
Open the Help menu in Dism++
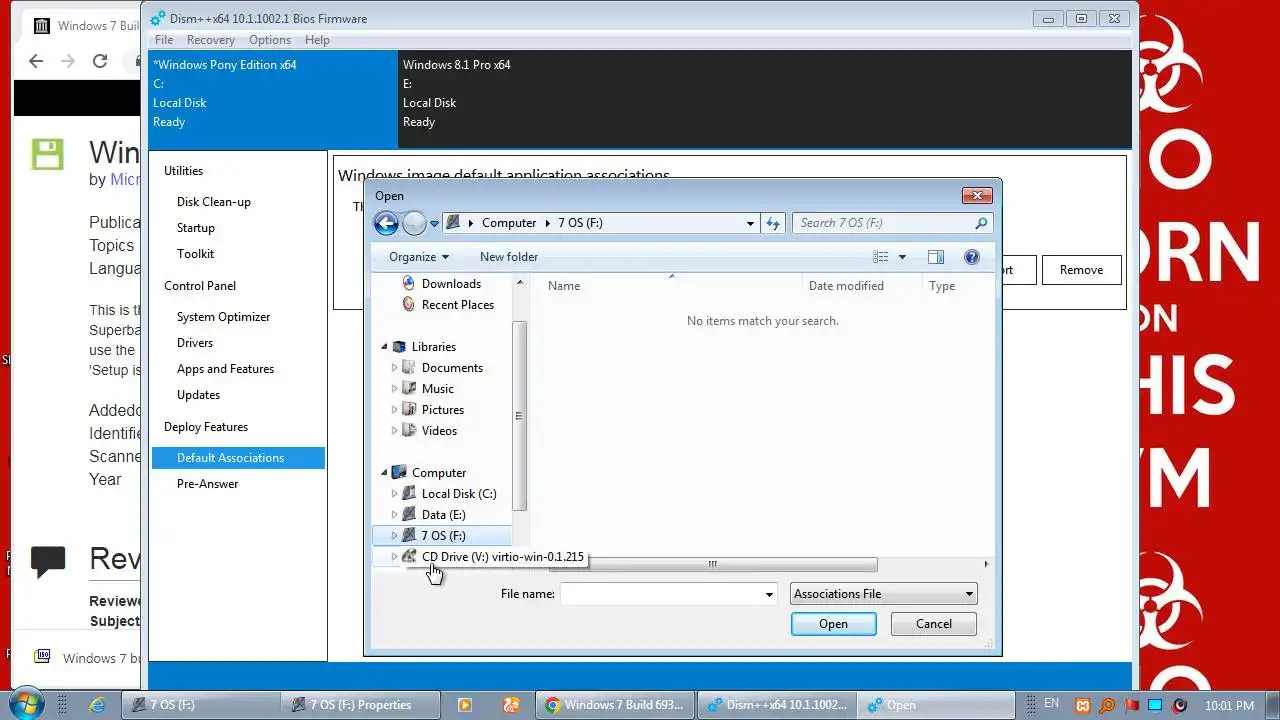click(x=317, y=40)
